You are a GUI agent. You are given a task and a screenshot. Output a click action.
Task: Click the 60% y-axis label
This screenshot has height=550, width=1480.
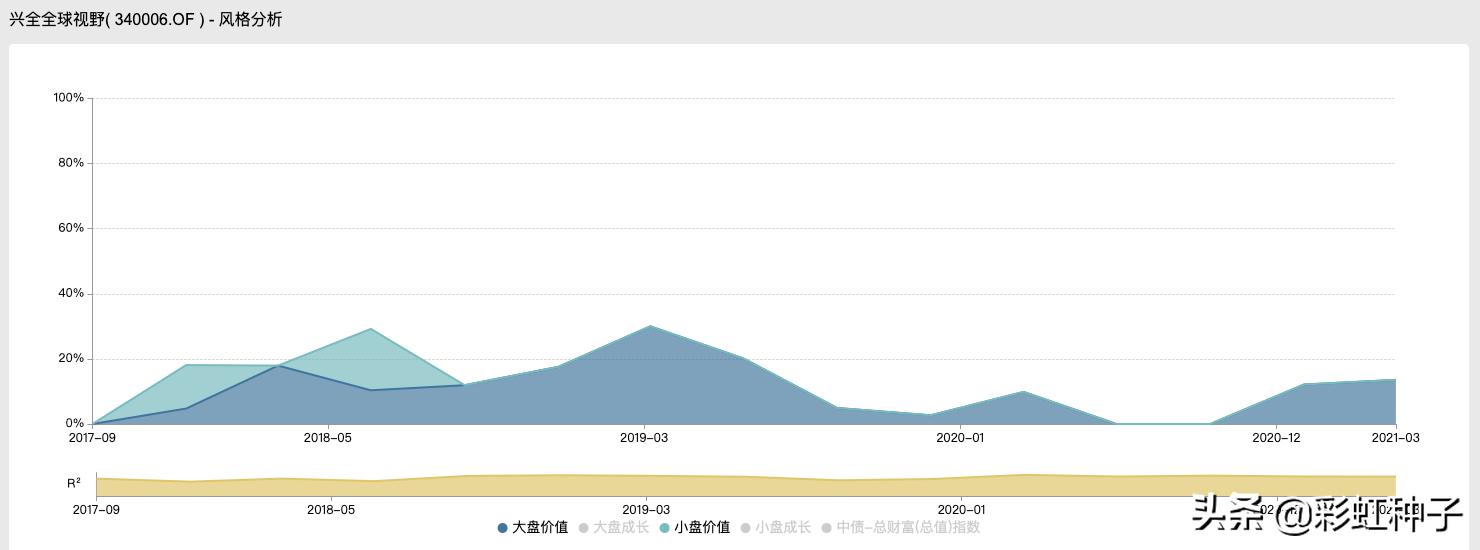point(71,228)
